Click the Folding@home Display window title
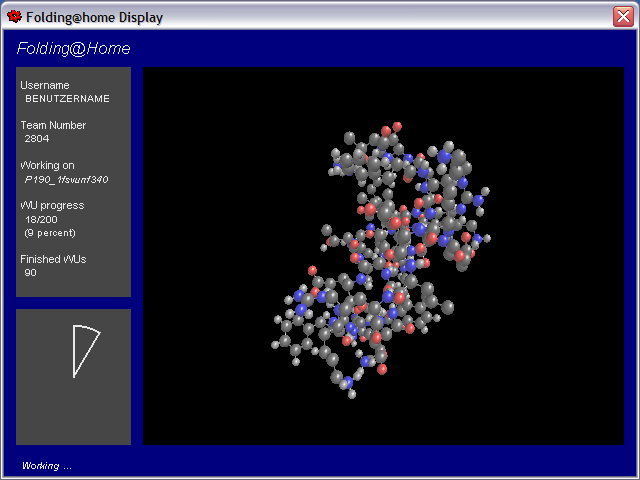640x480 pixels. point(94,17)
